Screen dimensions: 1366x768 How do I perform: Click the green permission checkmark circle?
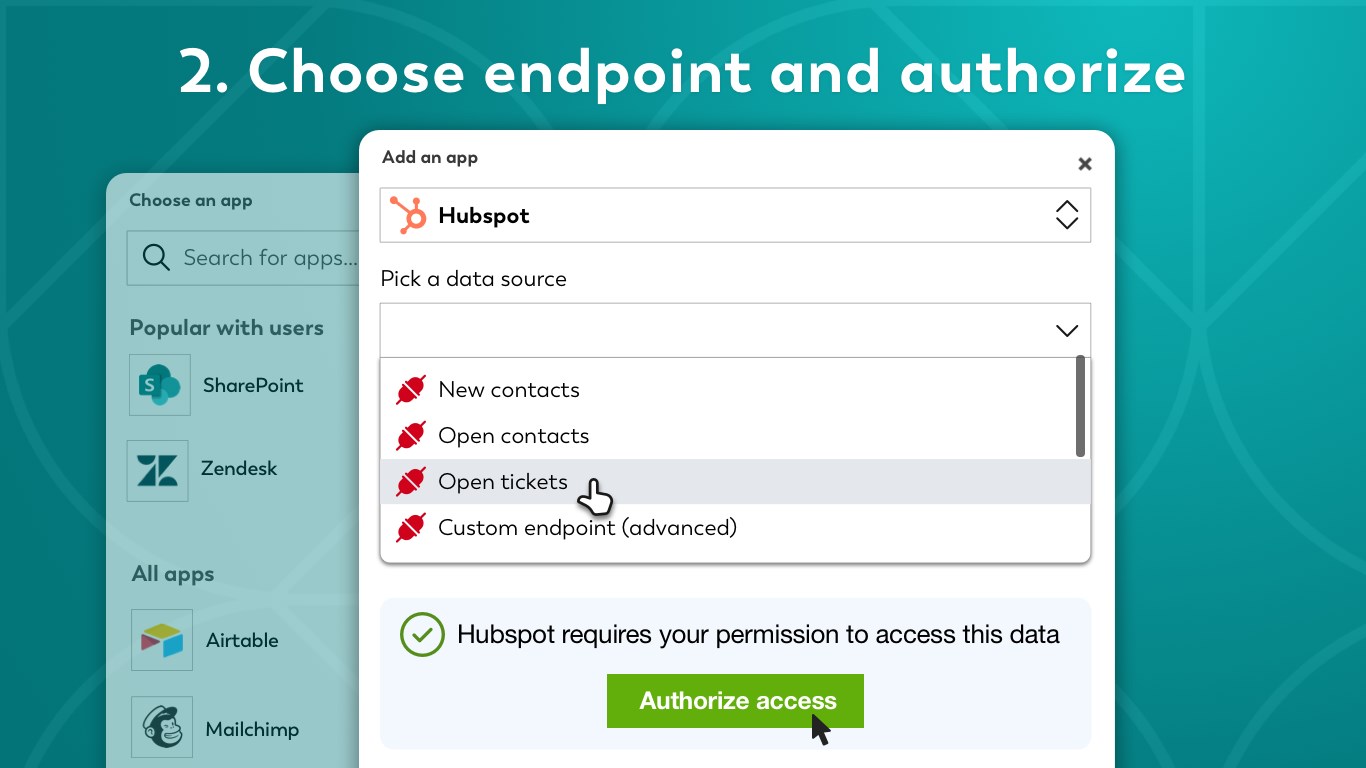pyautogui.click(x=422, y=635)
